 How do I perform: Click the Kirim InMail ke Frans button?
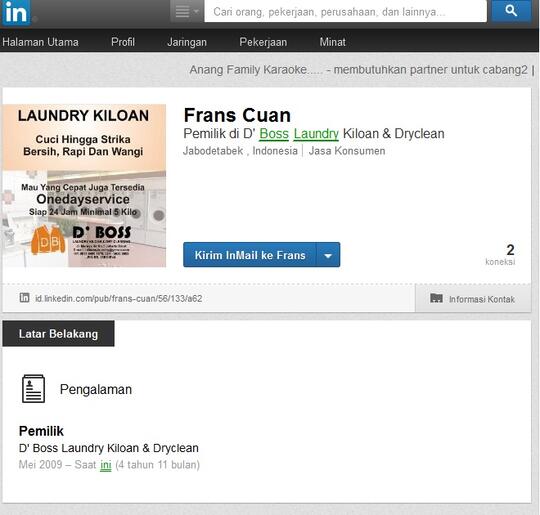coord(250,255)
